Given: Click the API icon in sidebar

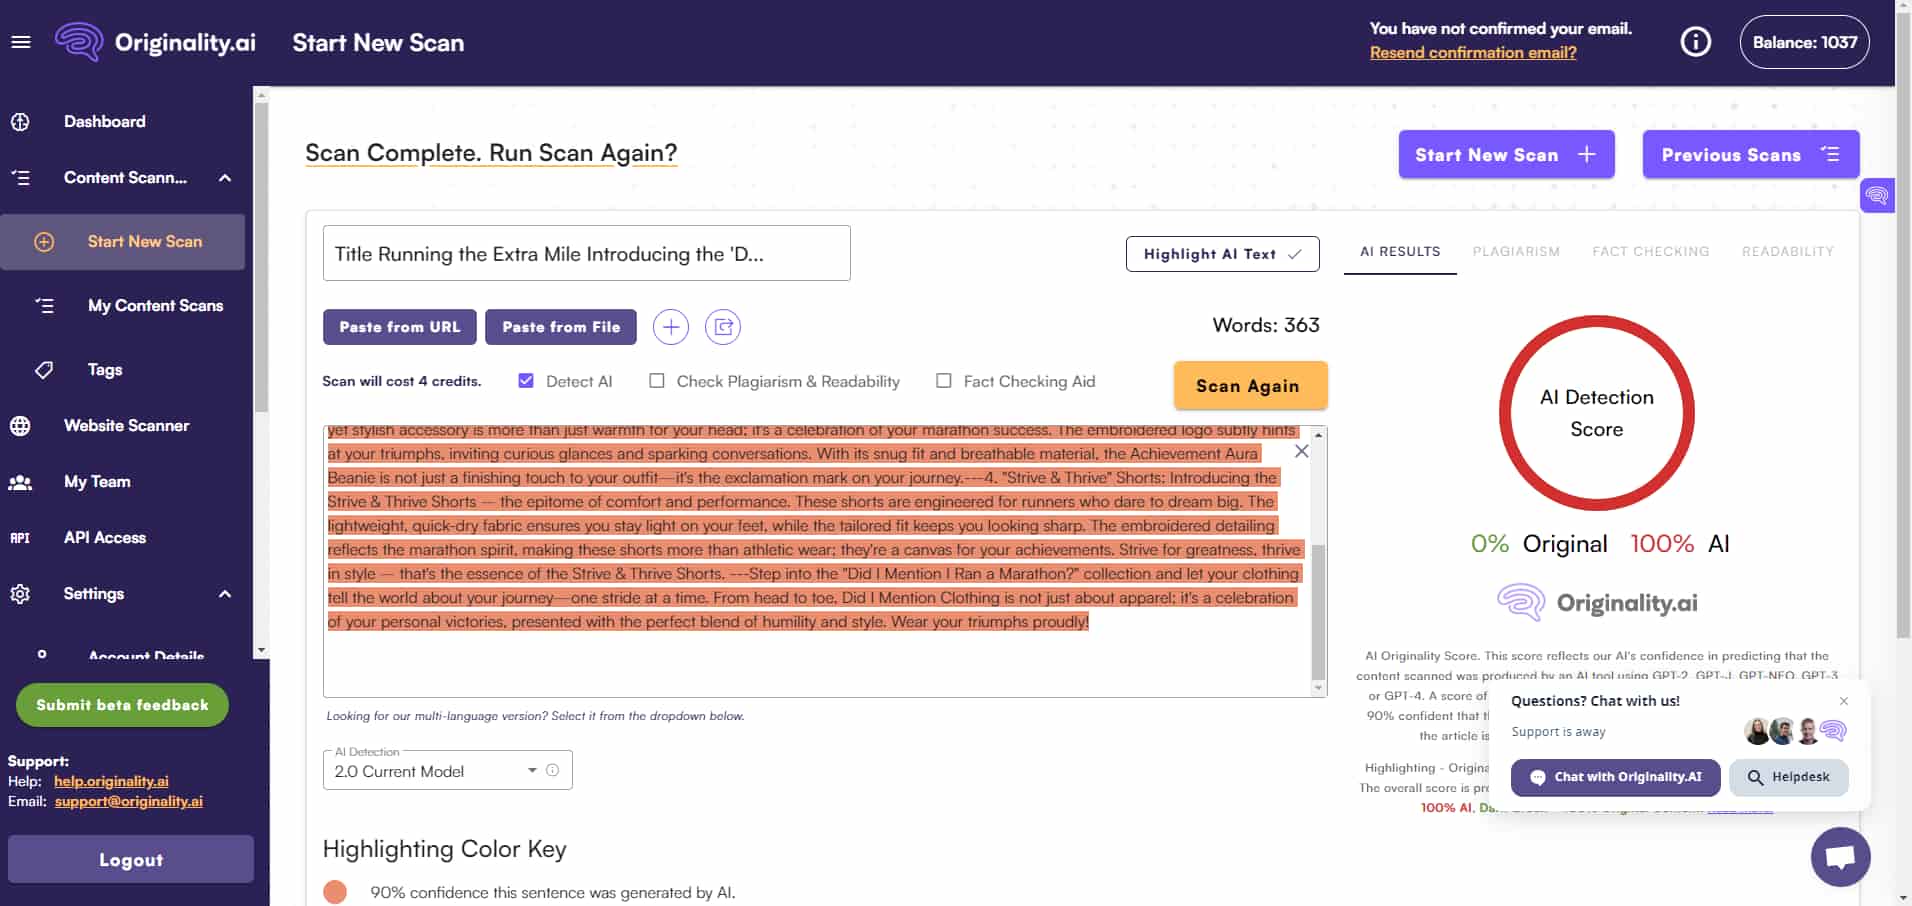Looking at the screenshot, I should [20, 538].
